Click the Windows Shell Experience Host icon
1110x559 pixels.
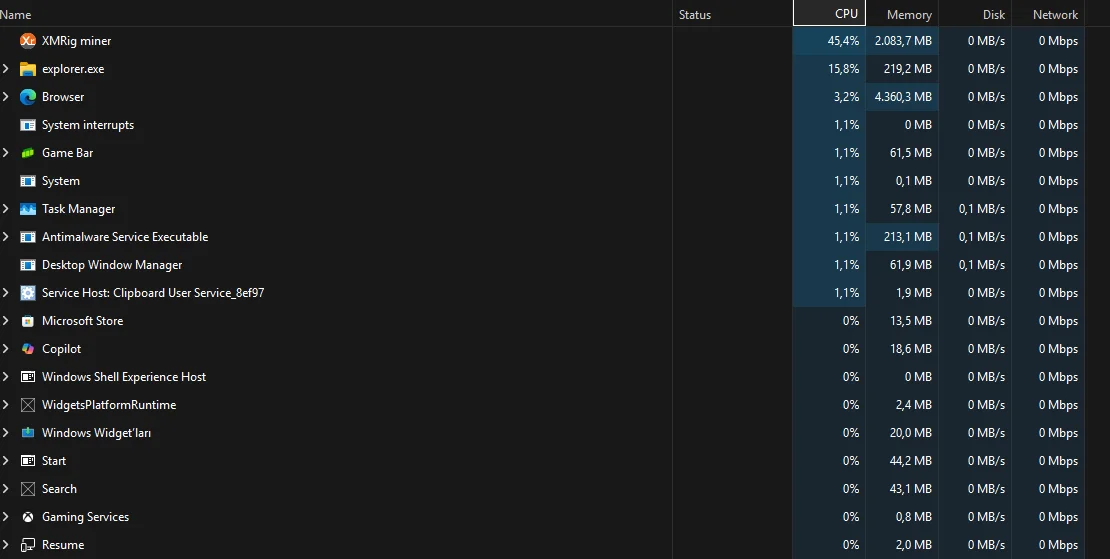coord(28,377)
